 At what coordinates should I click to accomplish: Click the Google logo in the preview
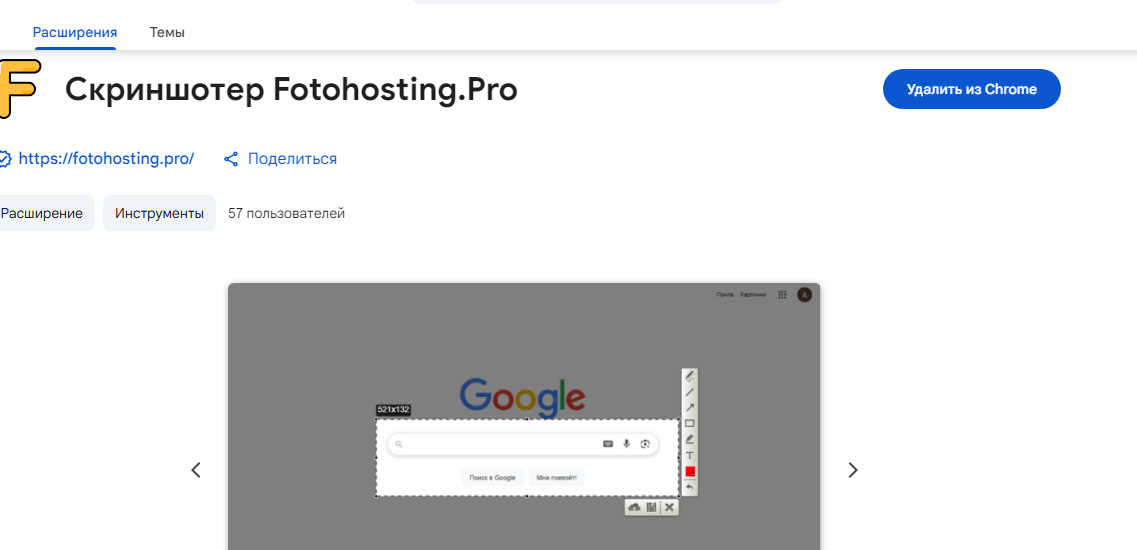[522, 398]
